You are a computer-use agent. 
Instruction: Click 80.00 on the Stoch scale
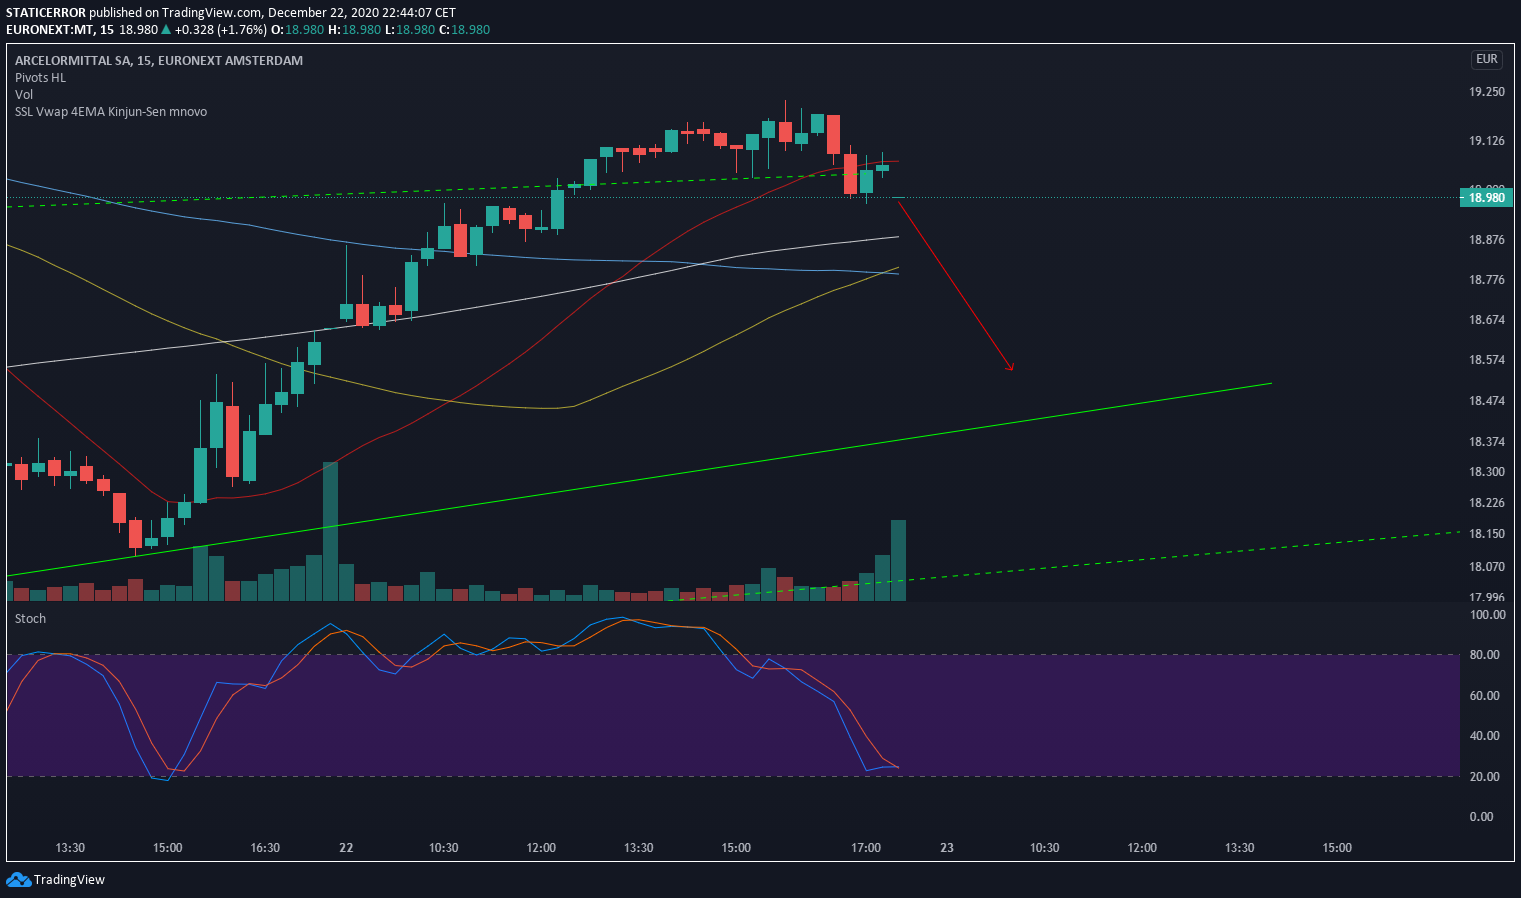tap(1485, 655)
